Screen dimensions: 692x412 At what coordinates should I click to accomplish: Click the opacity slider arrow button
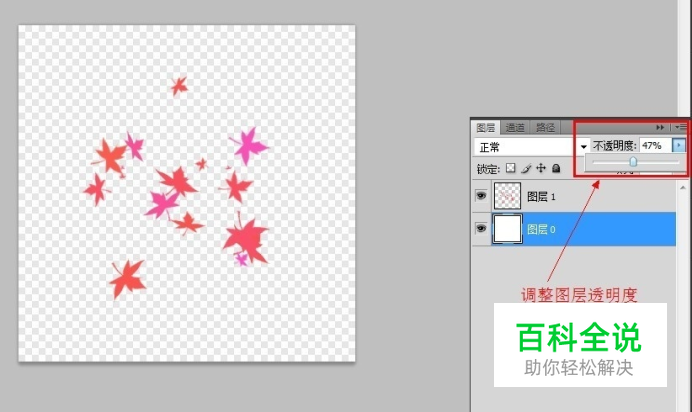(678, 145)
